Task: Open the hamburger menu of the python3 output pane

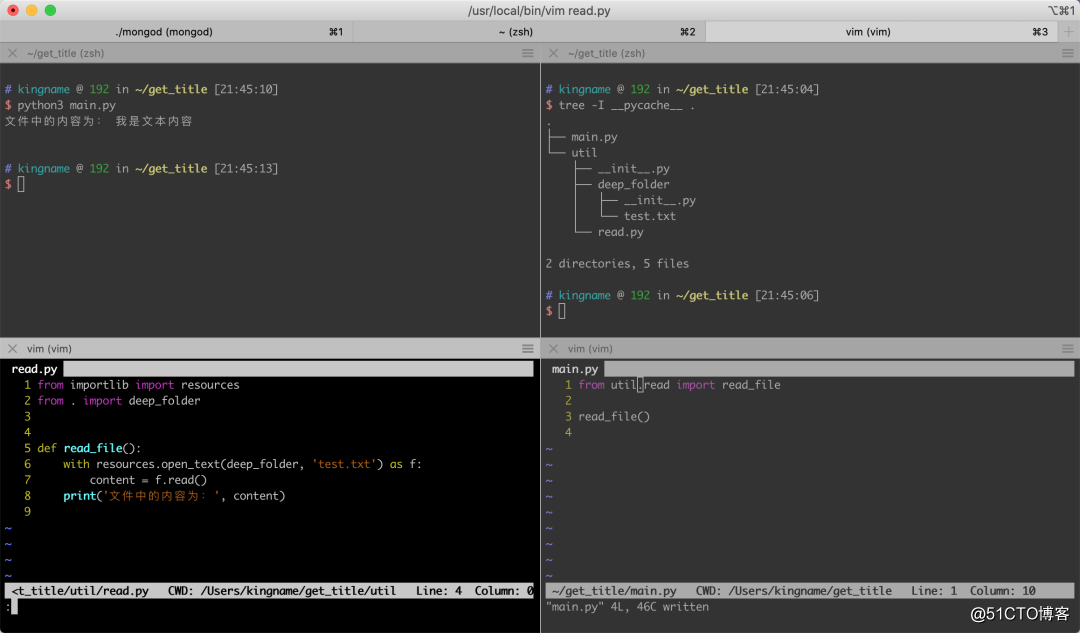Action: pyautogui.click(x=527, y=53)
